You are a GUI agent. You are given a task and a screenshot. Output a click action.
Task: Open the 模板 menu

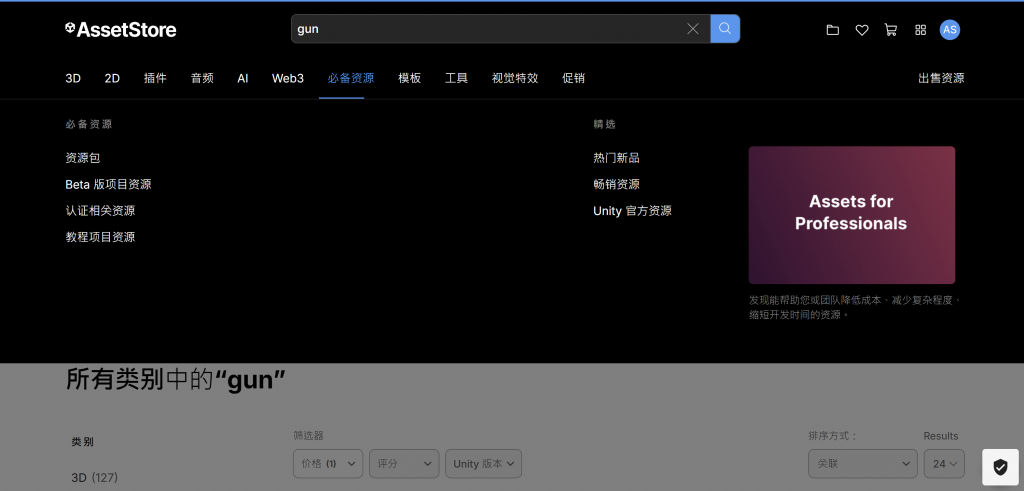409,78
